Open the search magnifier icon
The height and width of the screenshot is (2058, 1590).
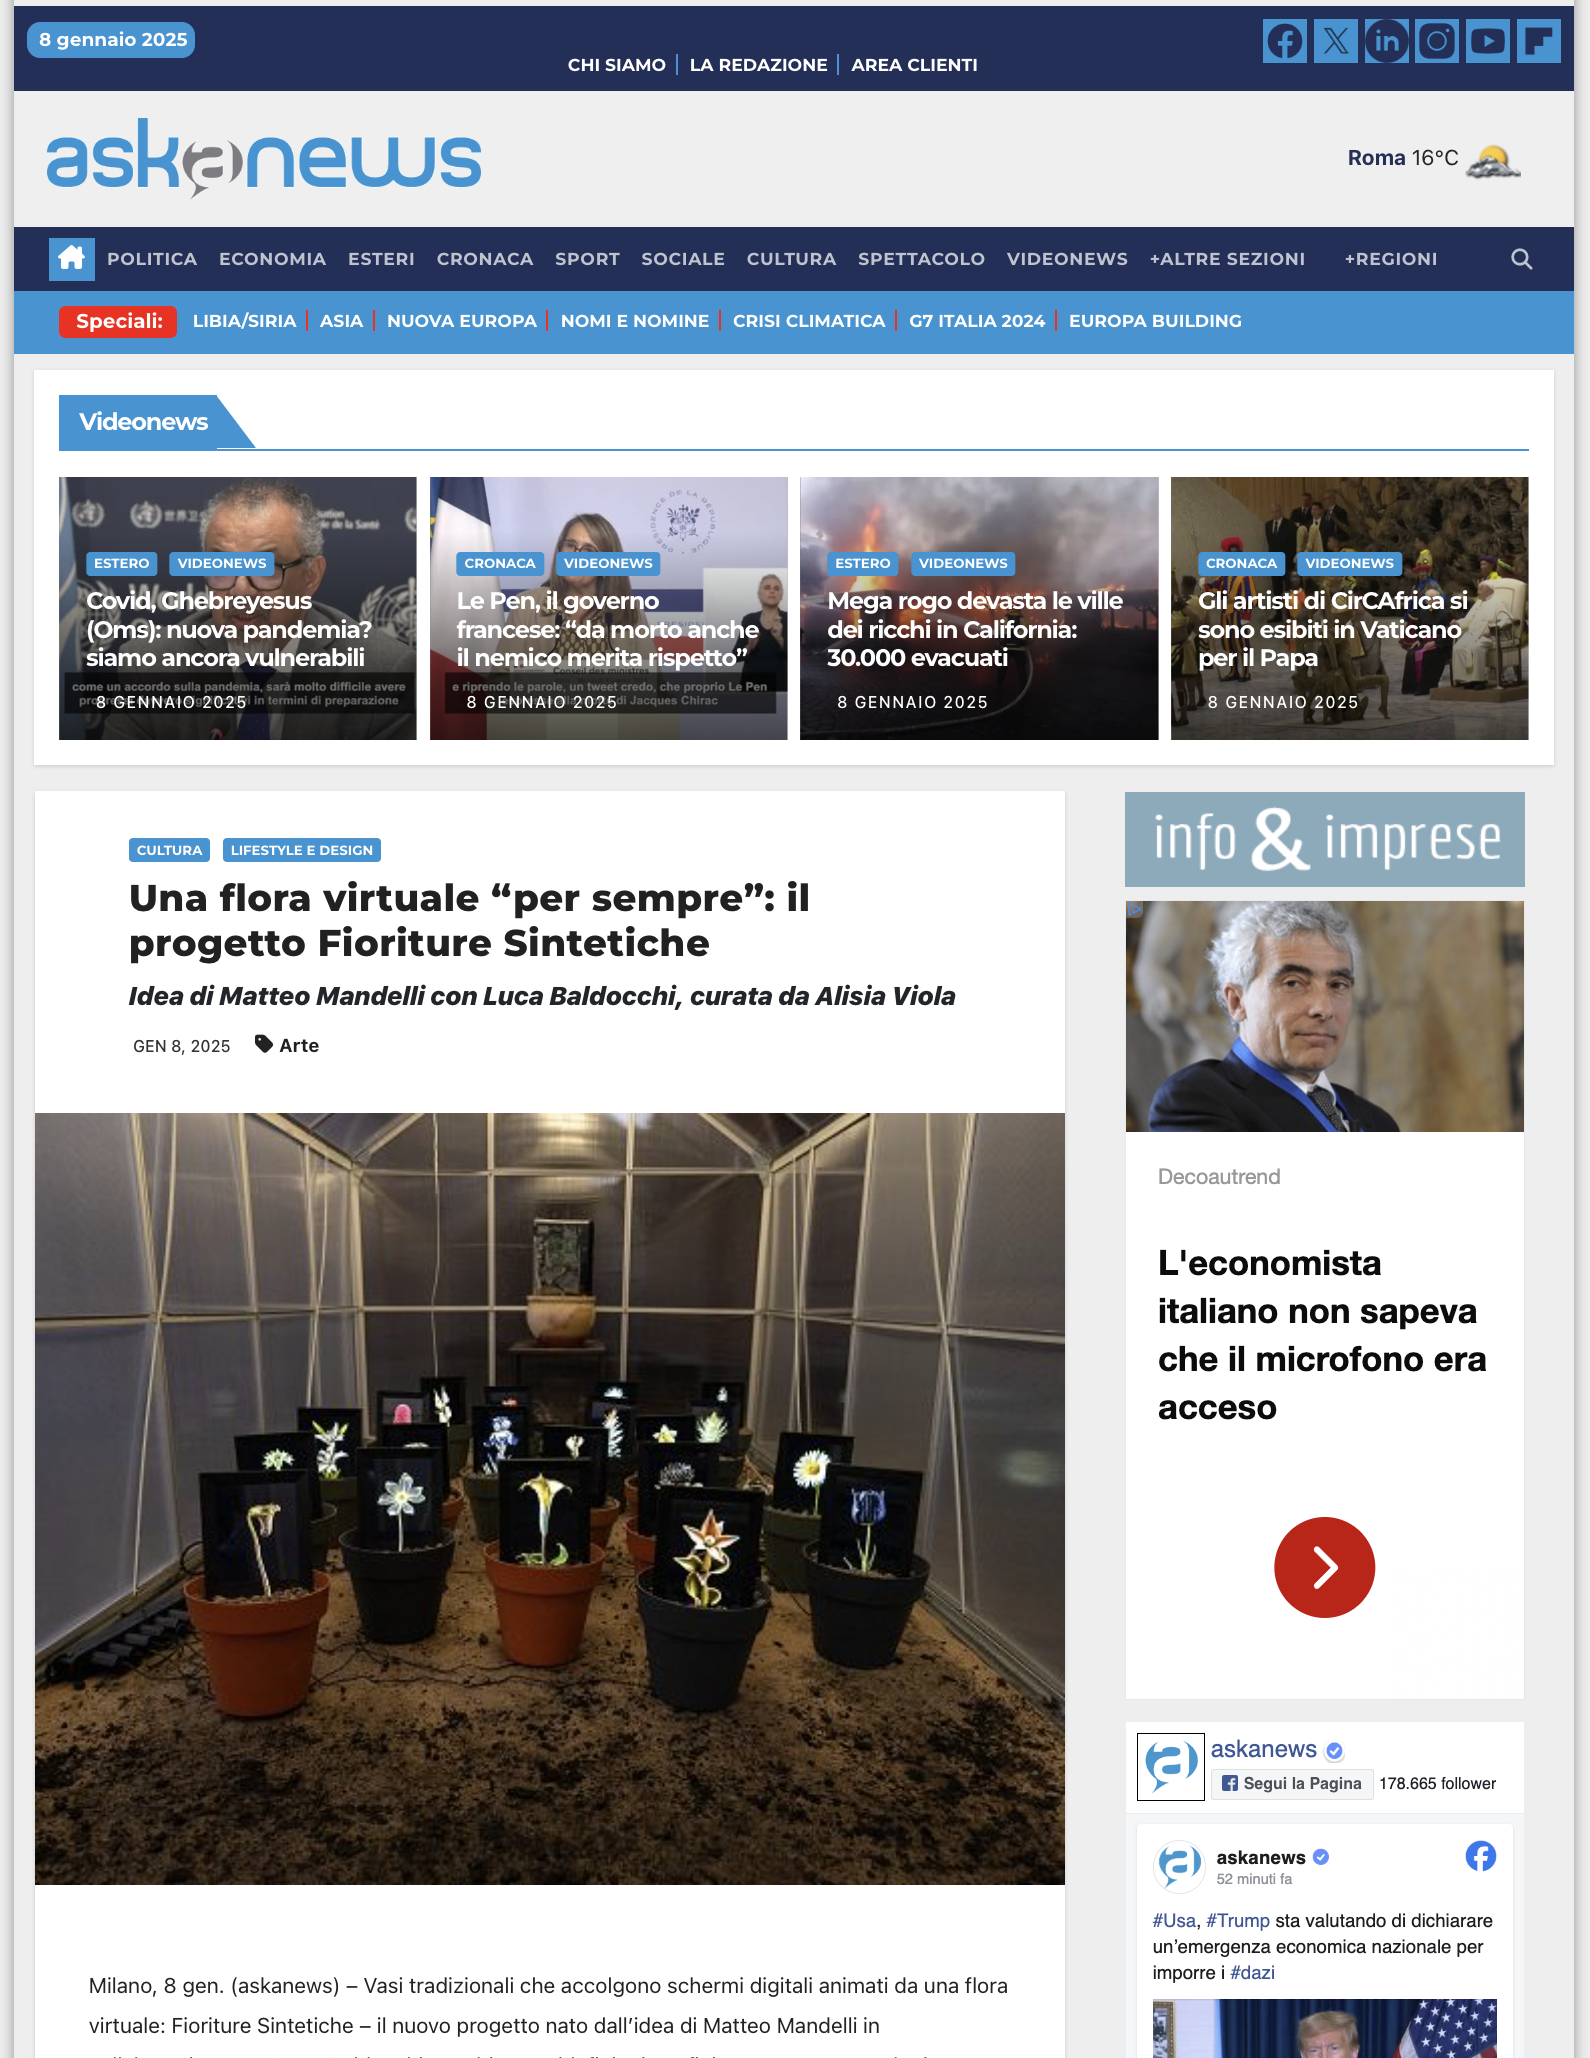pyautogui.click(x=1521, y=259)
